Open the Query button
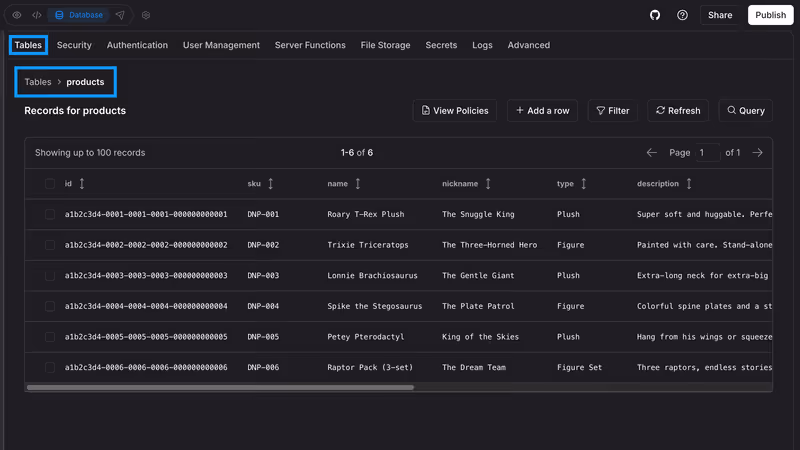The width and height of the screenshot is (800, 450). coord(746,111)
